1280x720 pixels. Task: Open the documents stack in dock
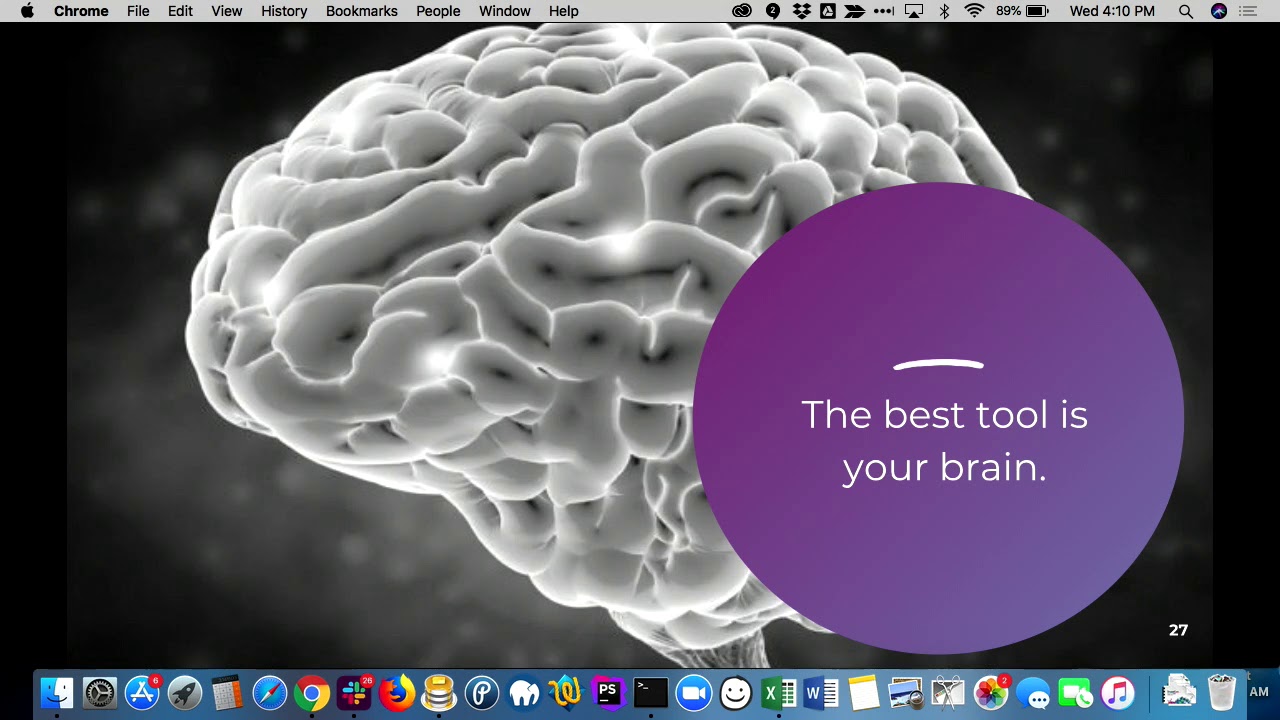1179,692
